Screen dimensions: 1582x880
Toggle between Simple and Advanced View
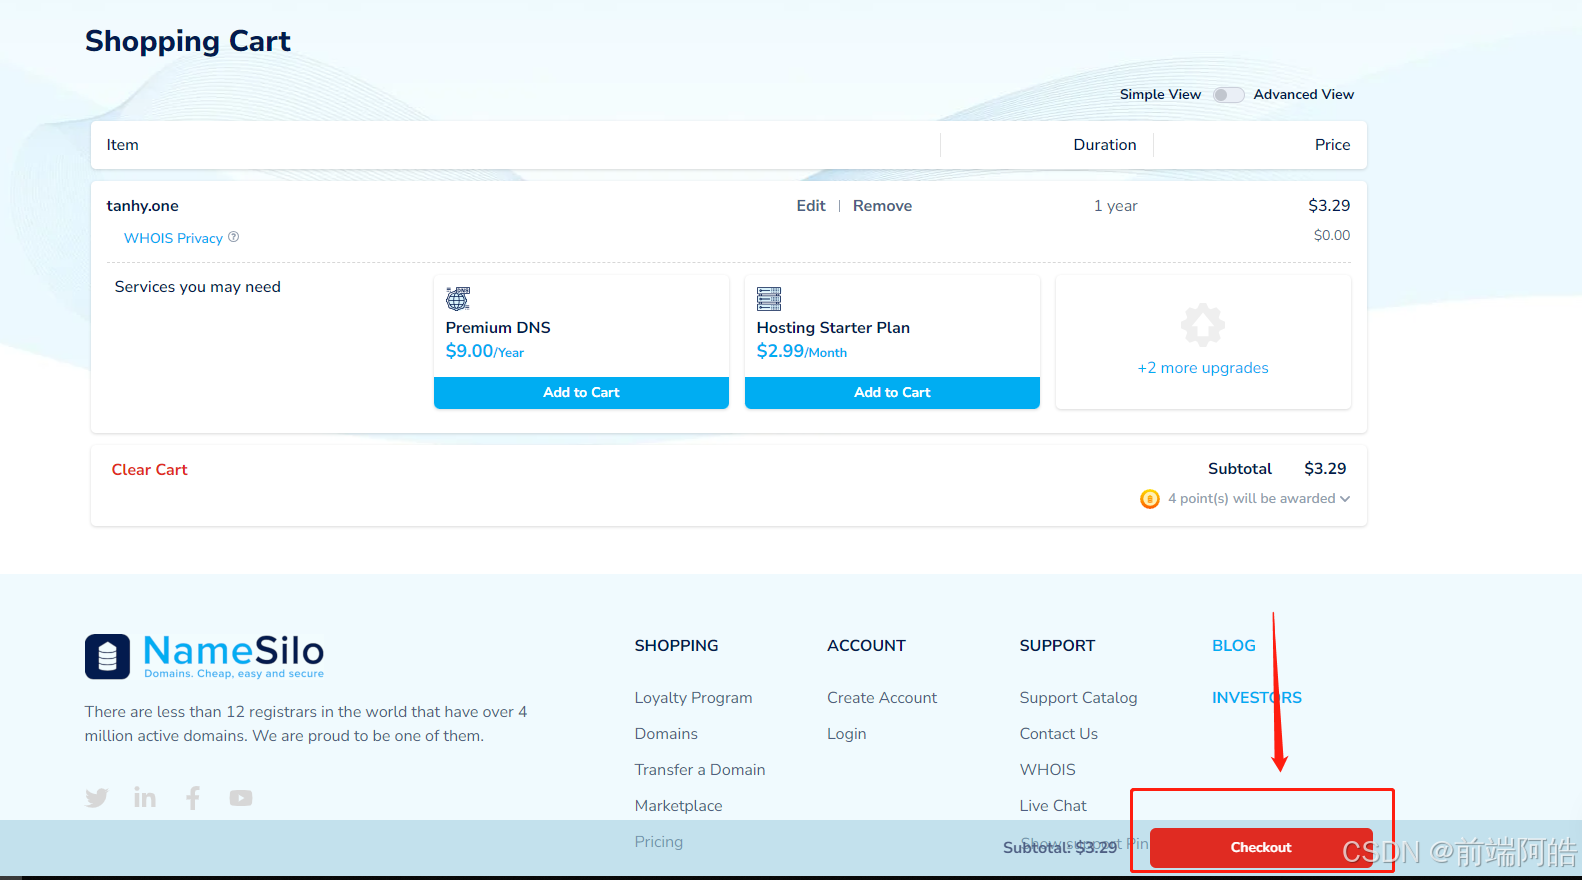click(x=1228, y=95)
